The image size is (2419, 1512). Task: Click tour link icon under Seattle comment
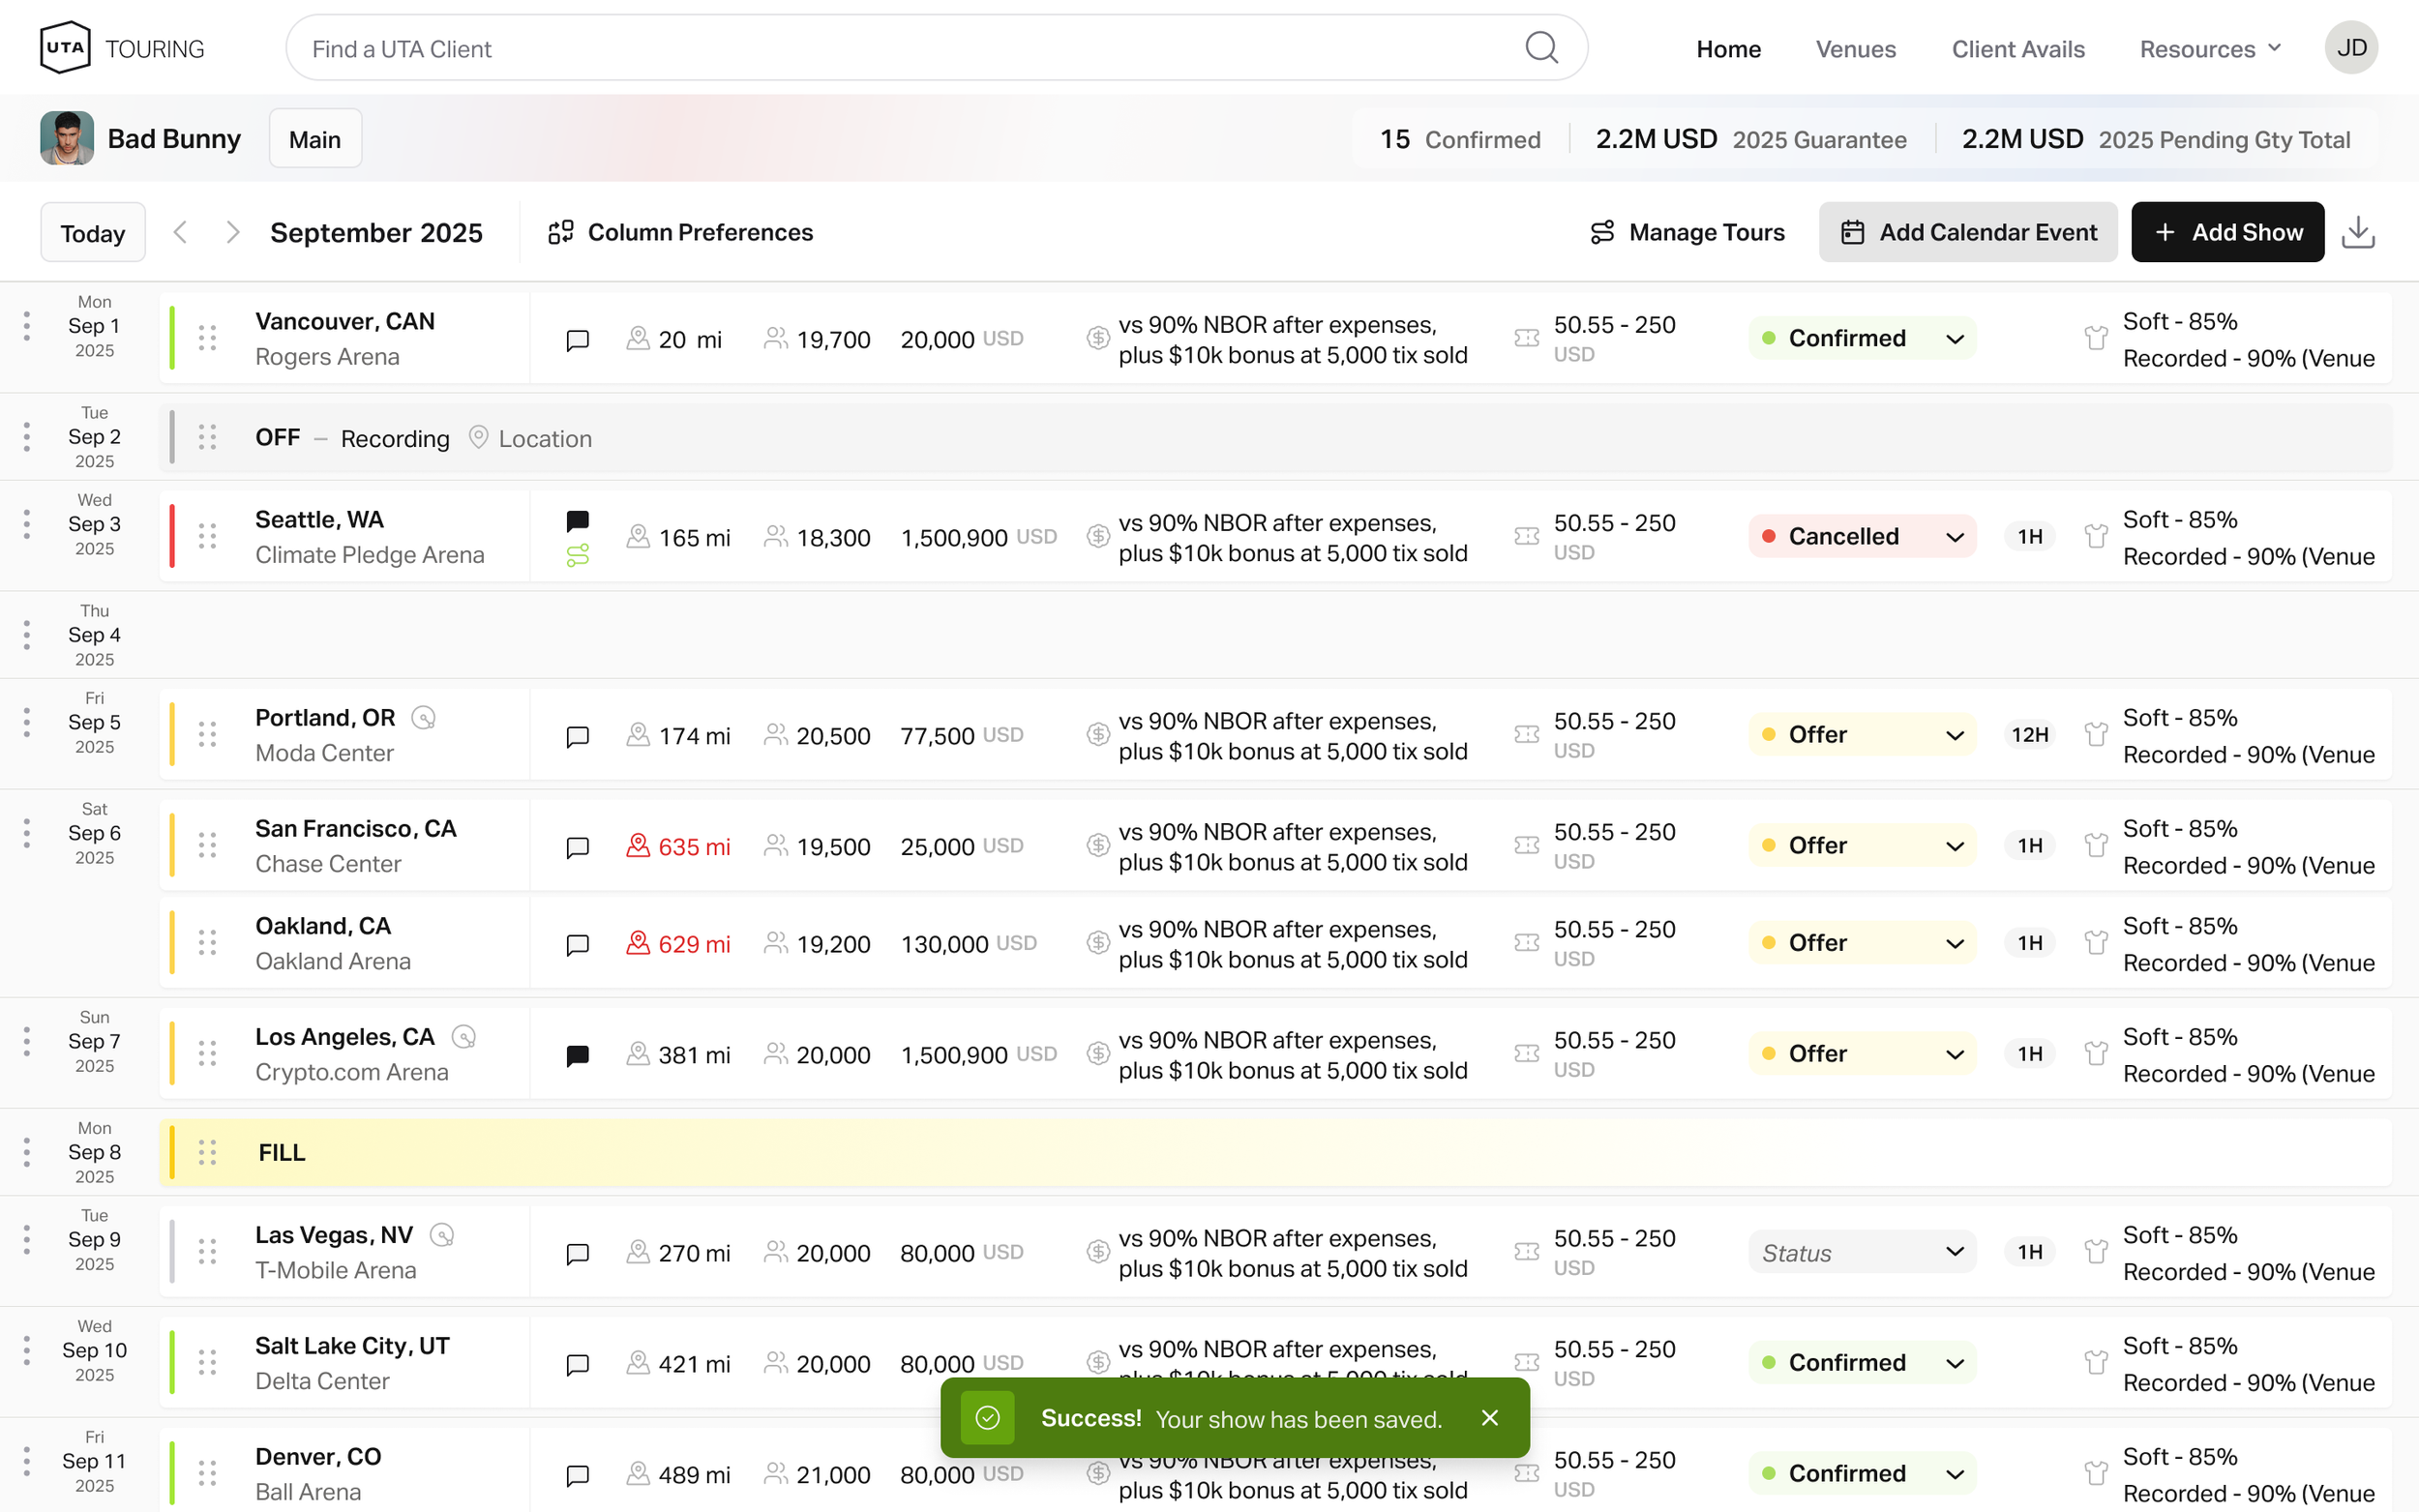[x=577, y=555]
